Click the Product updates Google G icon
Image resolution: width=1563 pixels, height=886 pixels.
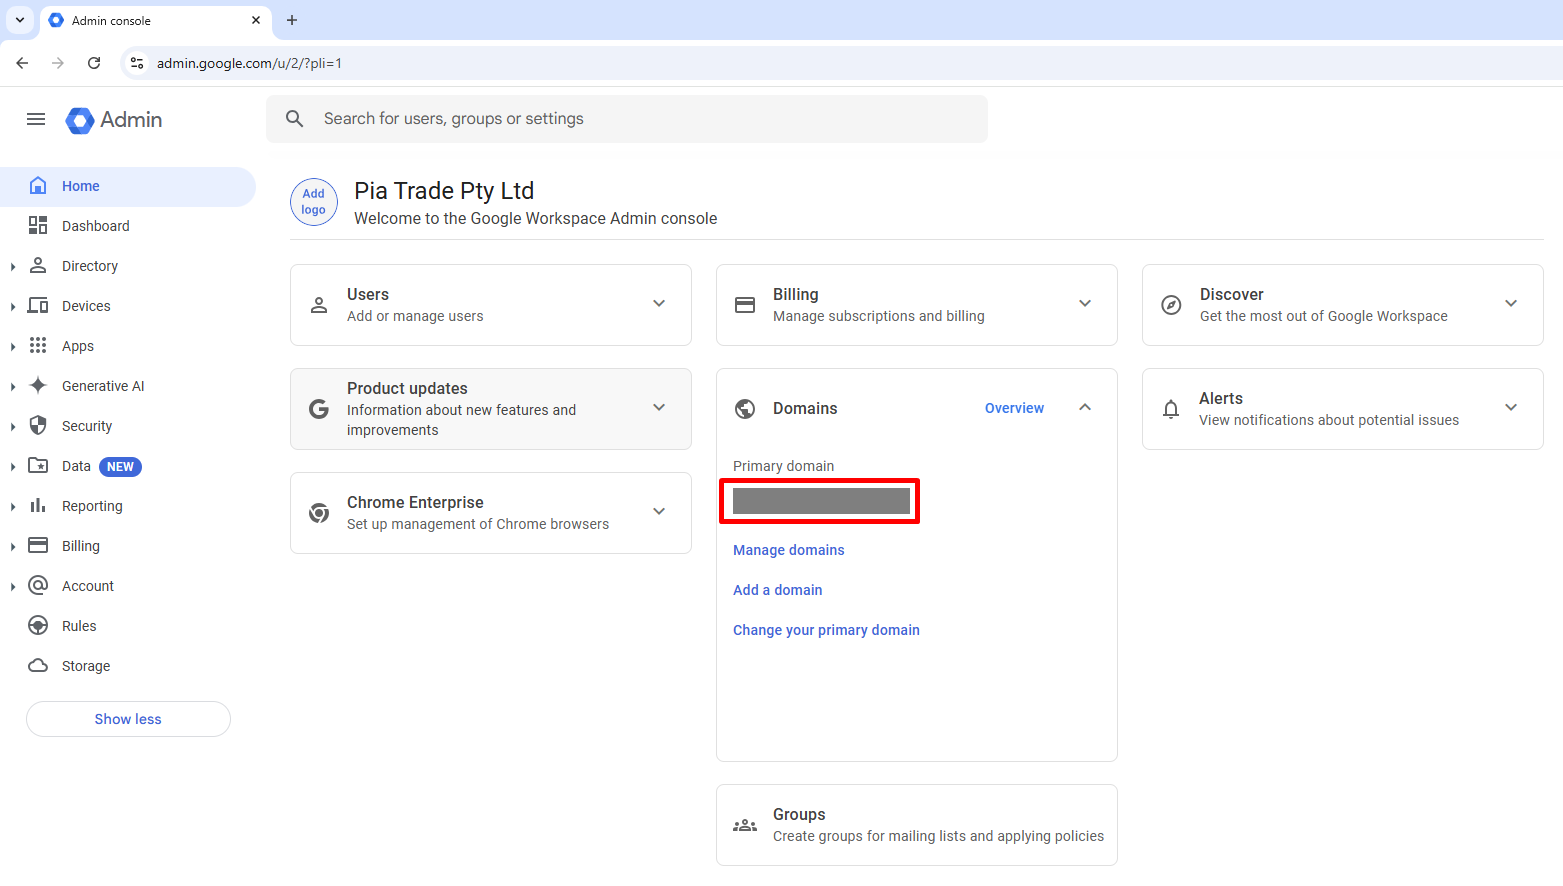point(319,409)
